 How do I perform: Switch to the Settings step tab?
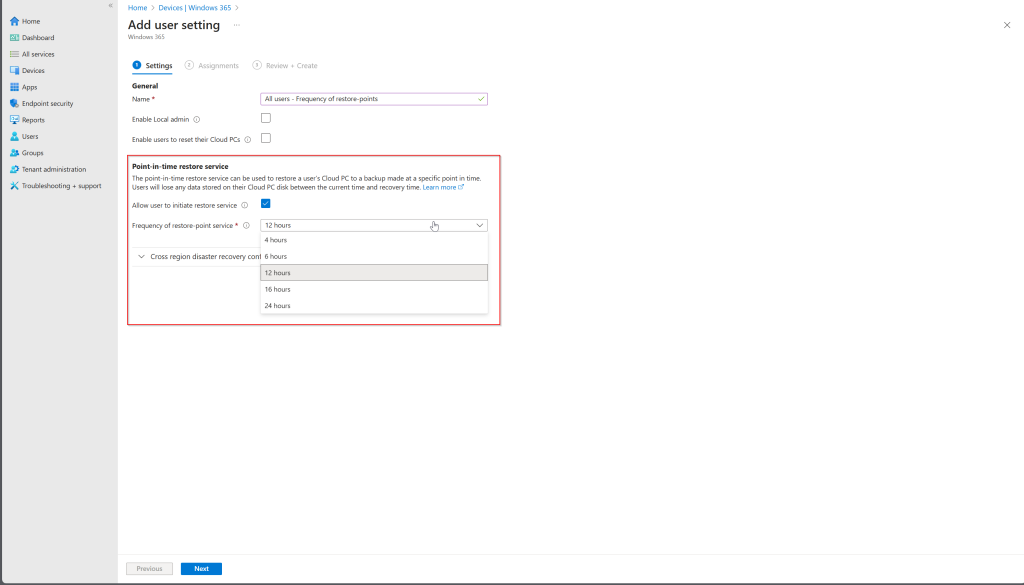[152, 65]
